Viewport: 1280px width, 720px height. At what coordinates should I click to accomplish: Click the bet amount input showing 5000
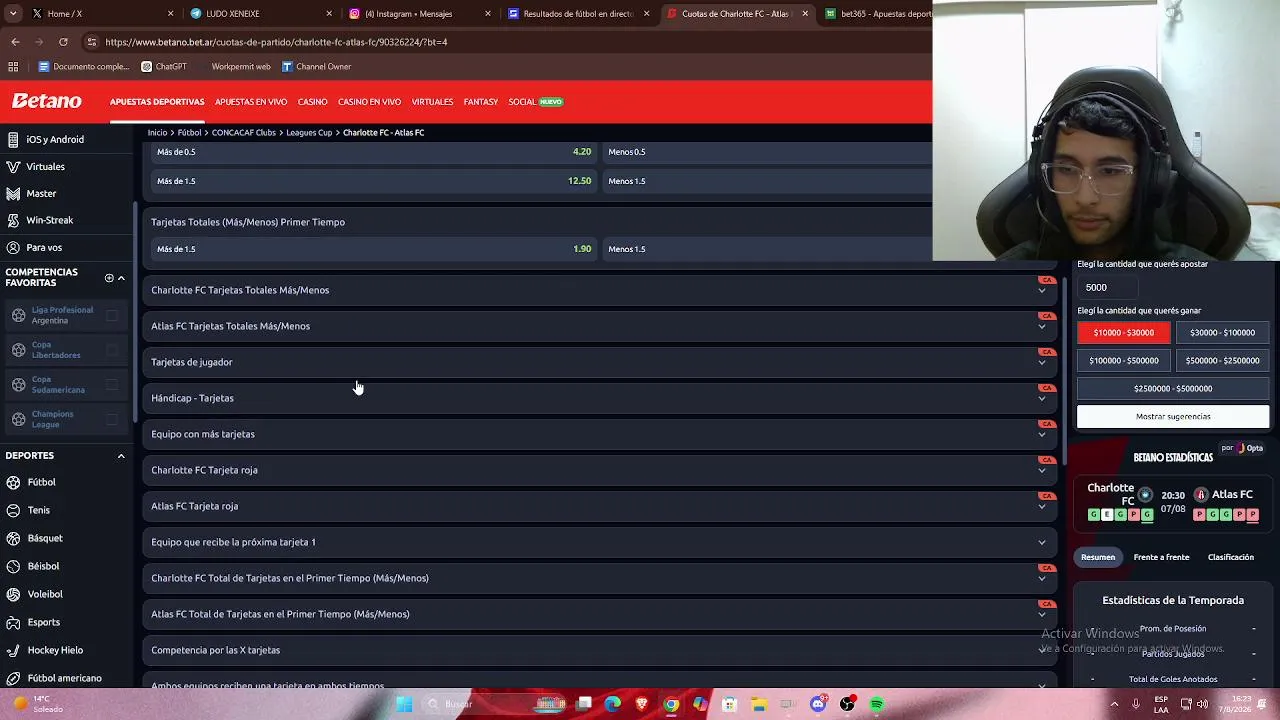(x=1107, y=287)
